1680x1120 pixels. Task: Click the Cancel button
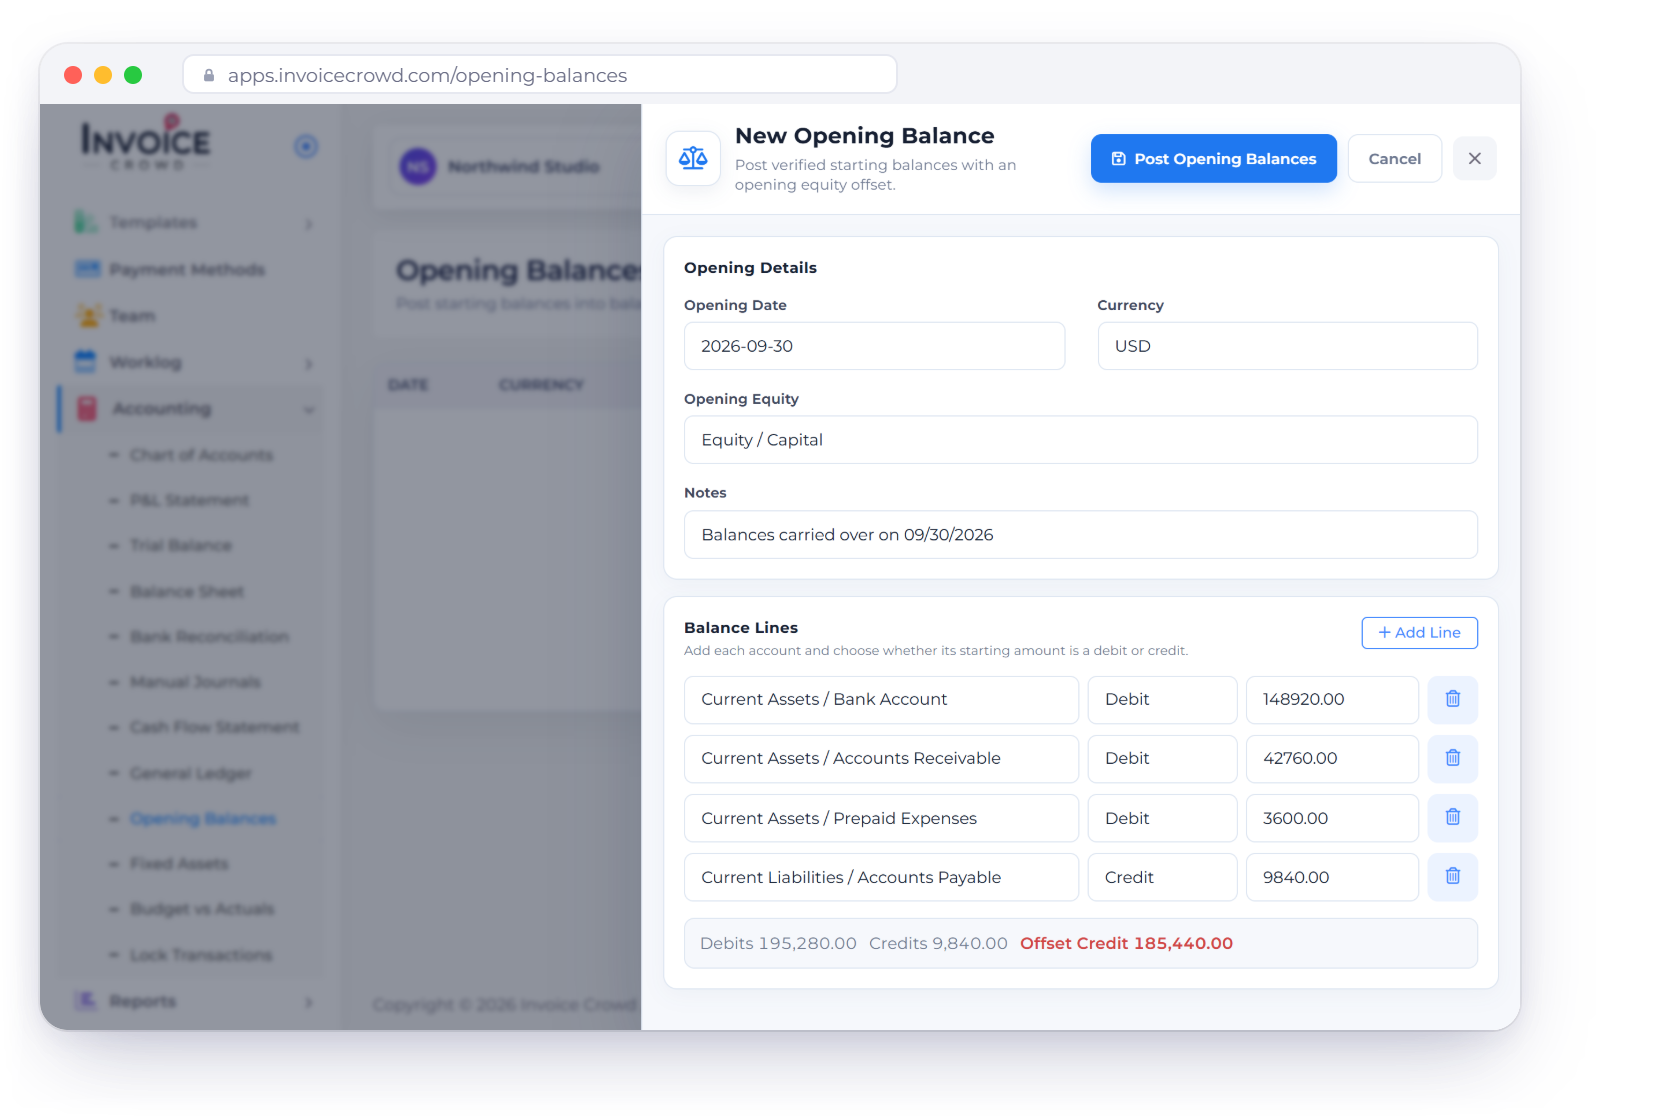tap(1394, 158)
